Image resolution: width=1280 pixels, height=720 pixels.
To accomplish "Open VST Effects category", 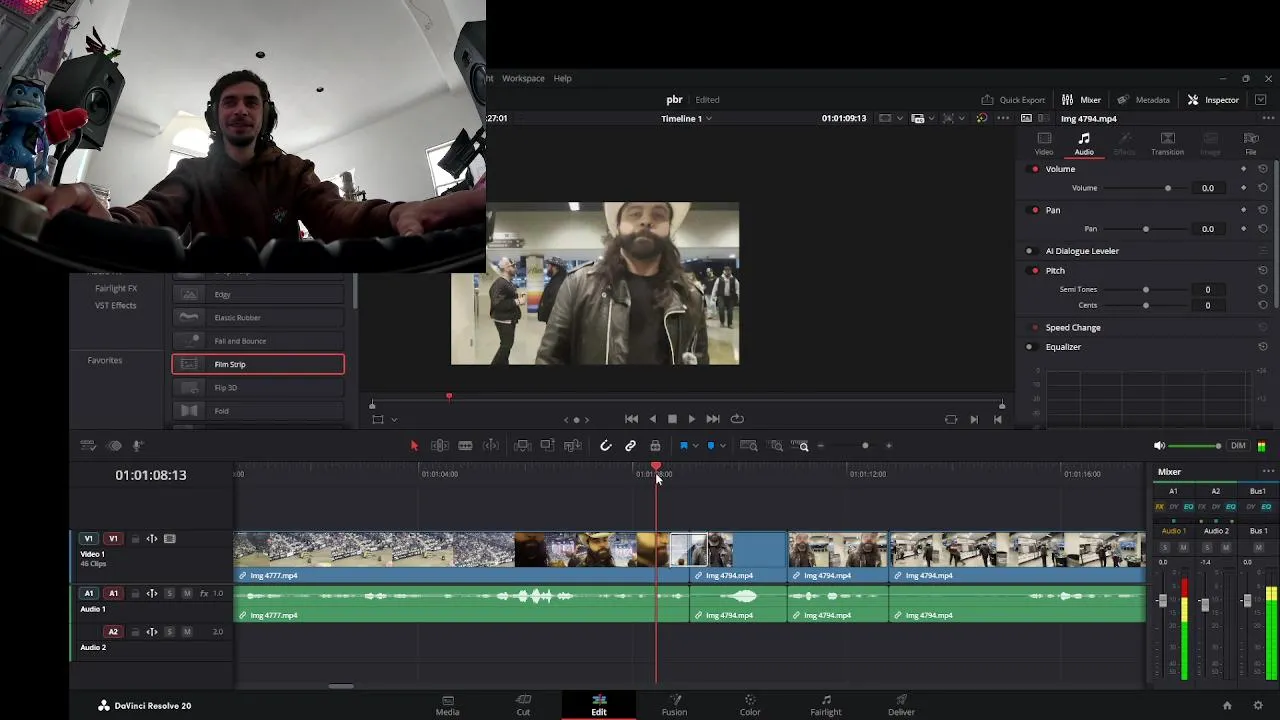I will pos(116,305).
